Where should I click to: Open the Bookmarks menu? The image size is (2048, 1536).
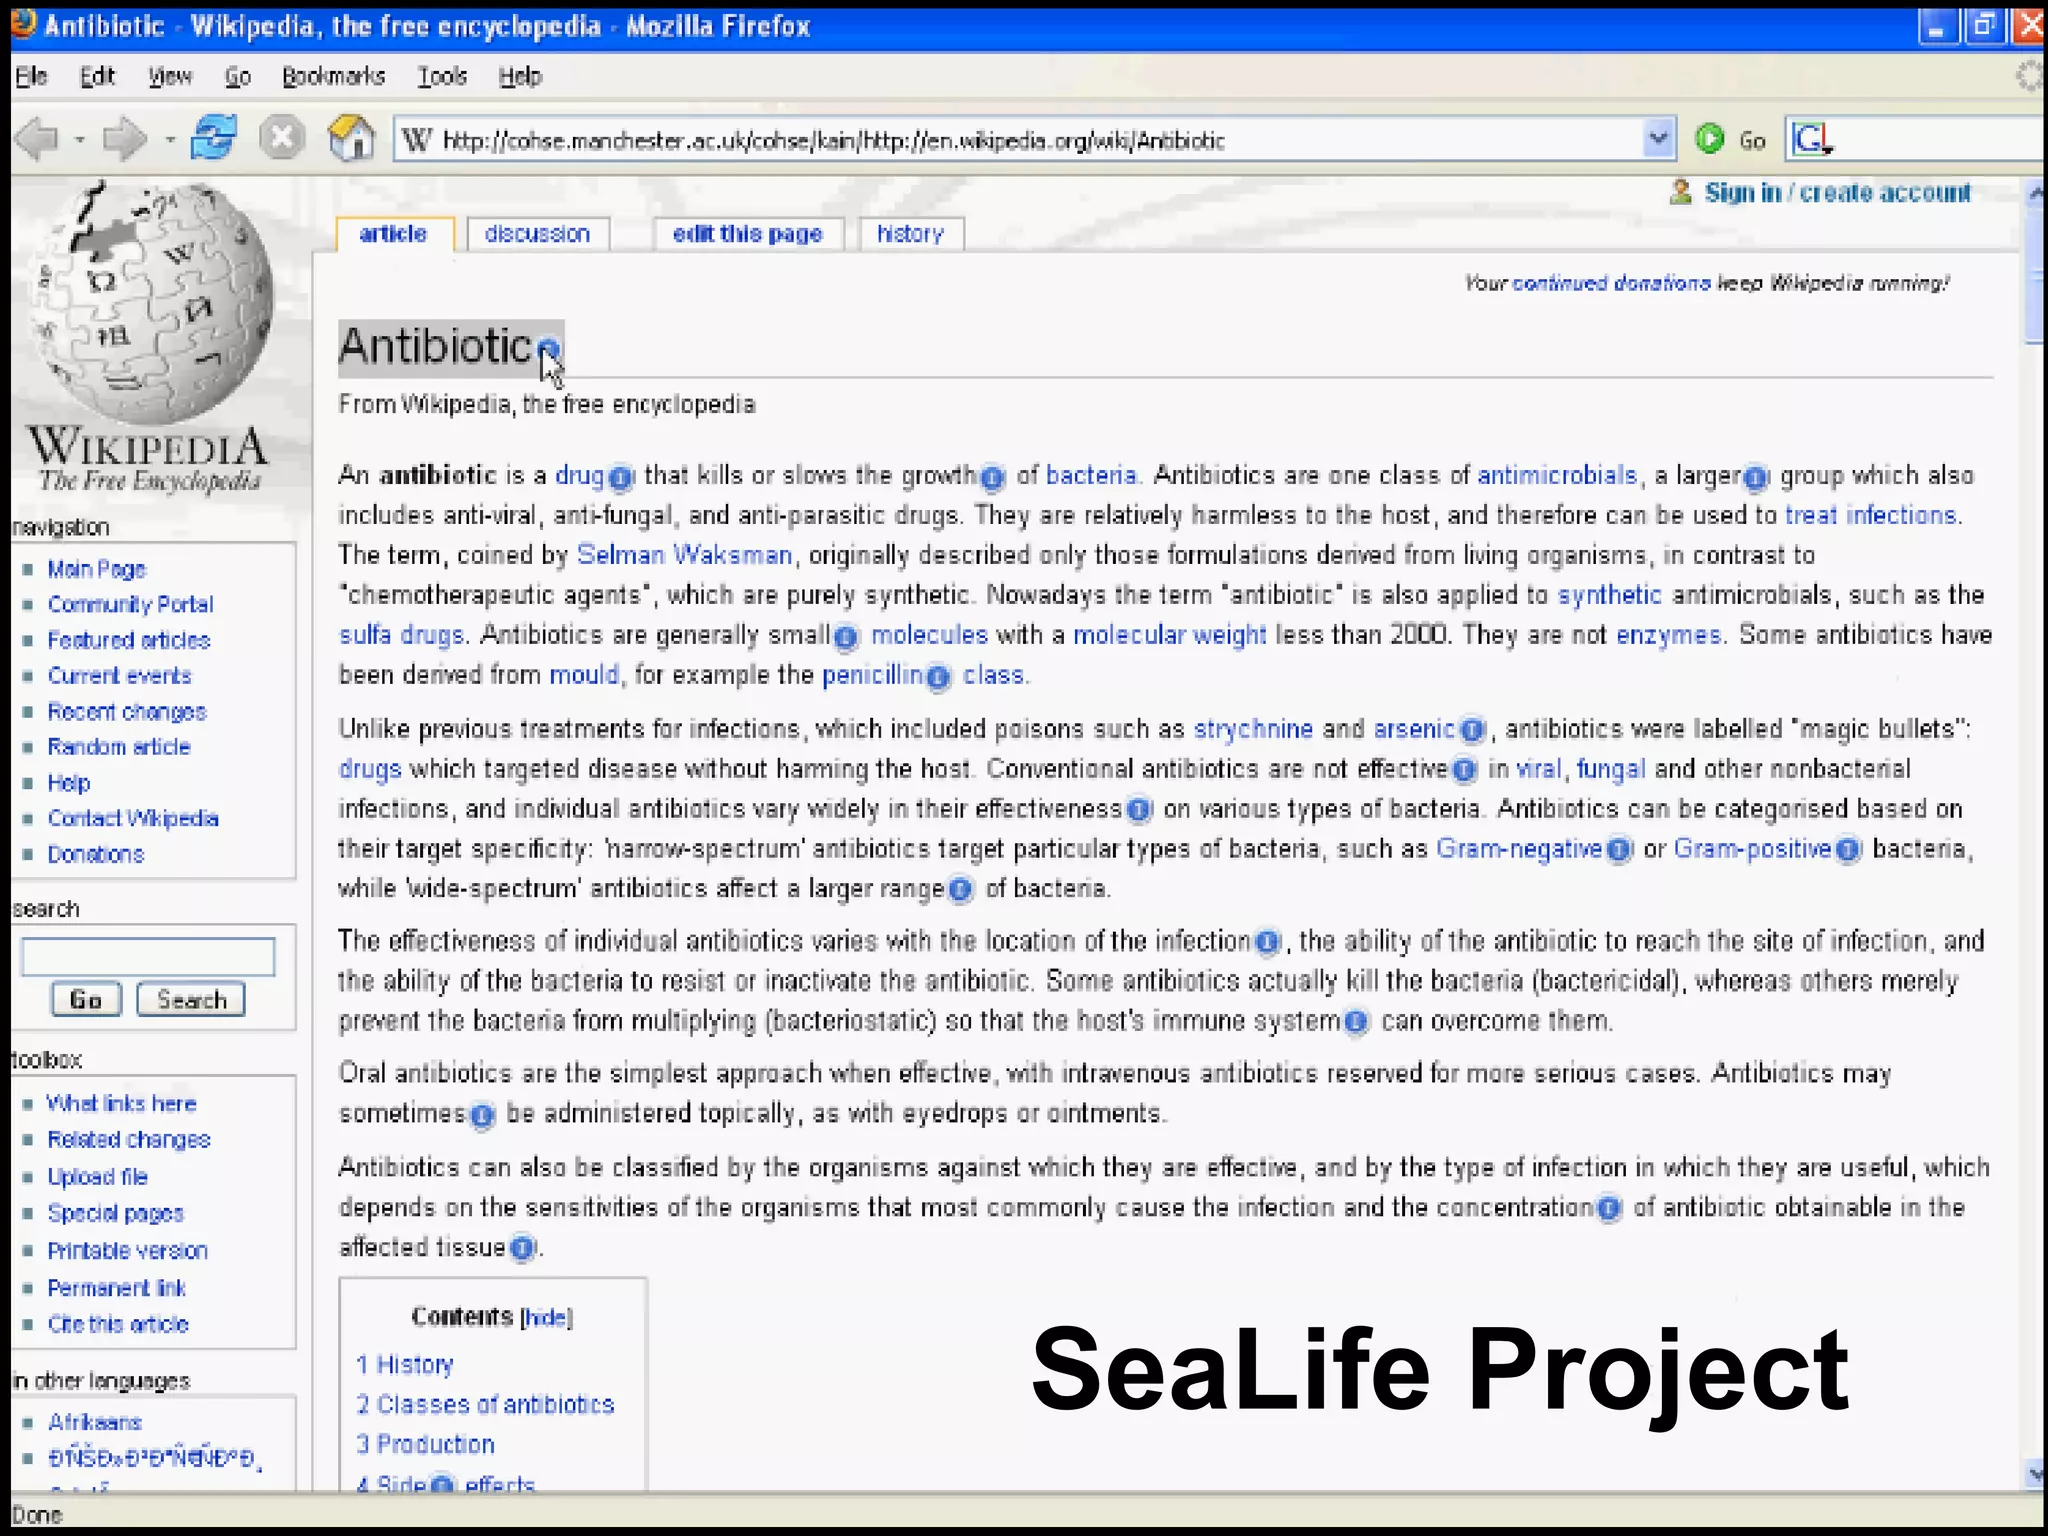[x=333, y=76]
